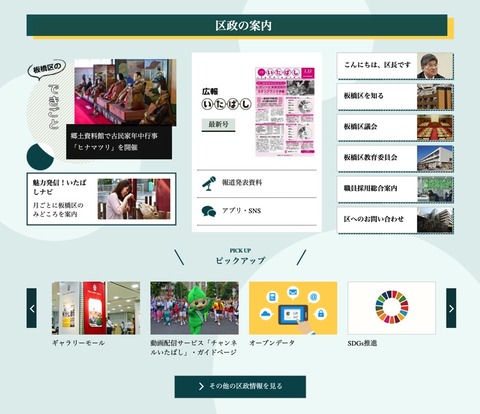Show next pickup items with right arrow

tap(451, 308)
